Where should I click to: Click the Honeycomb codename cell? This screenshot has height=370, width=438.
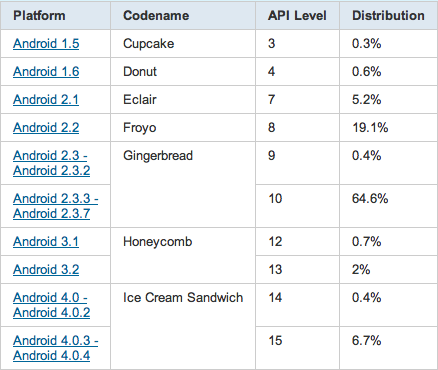(183, 256)
